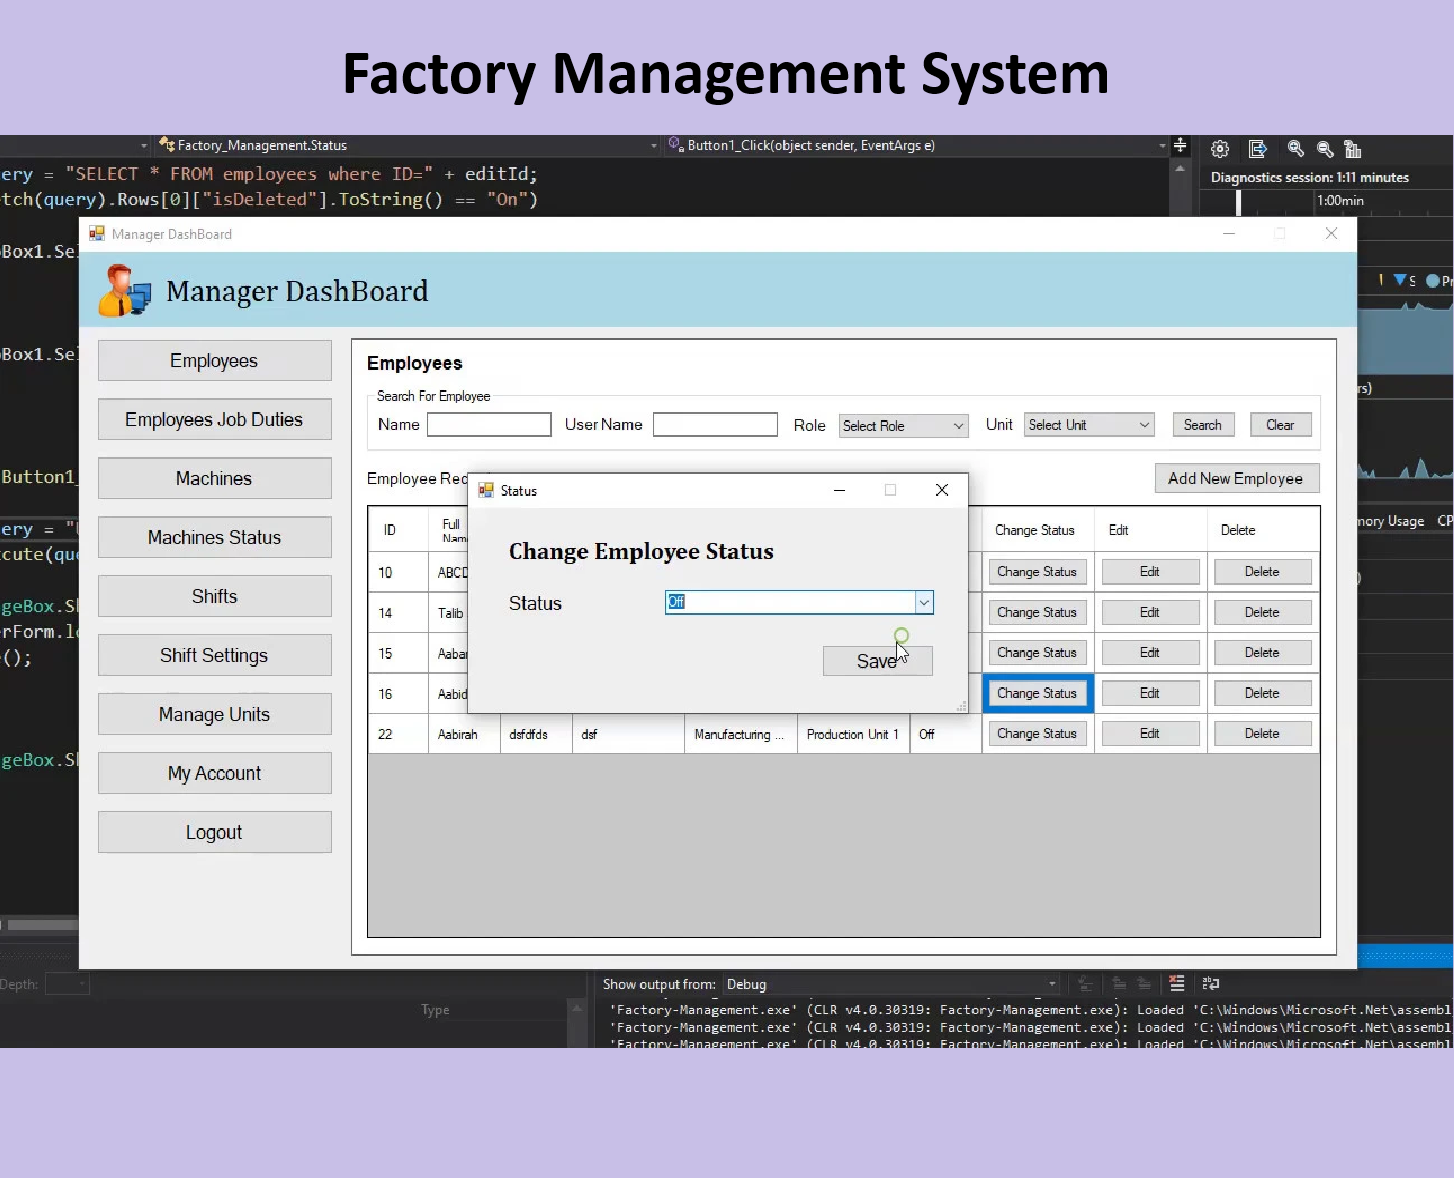Click the bar chart icon in diagnostics toolbar

[1353, 149]
